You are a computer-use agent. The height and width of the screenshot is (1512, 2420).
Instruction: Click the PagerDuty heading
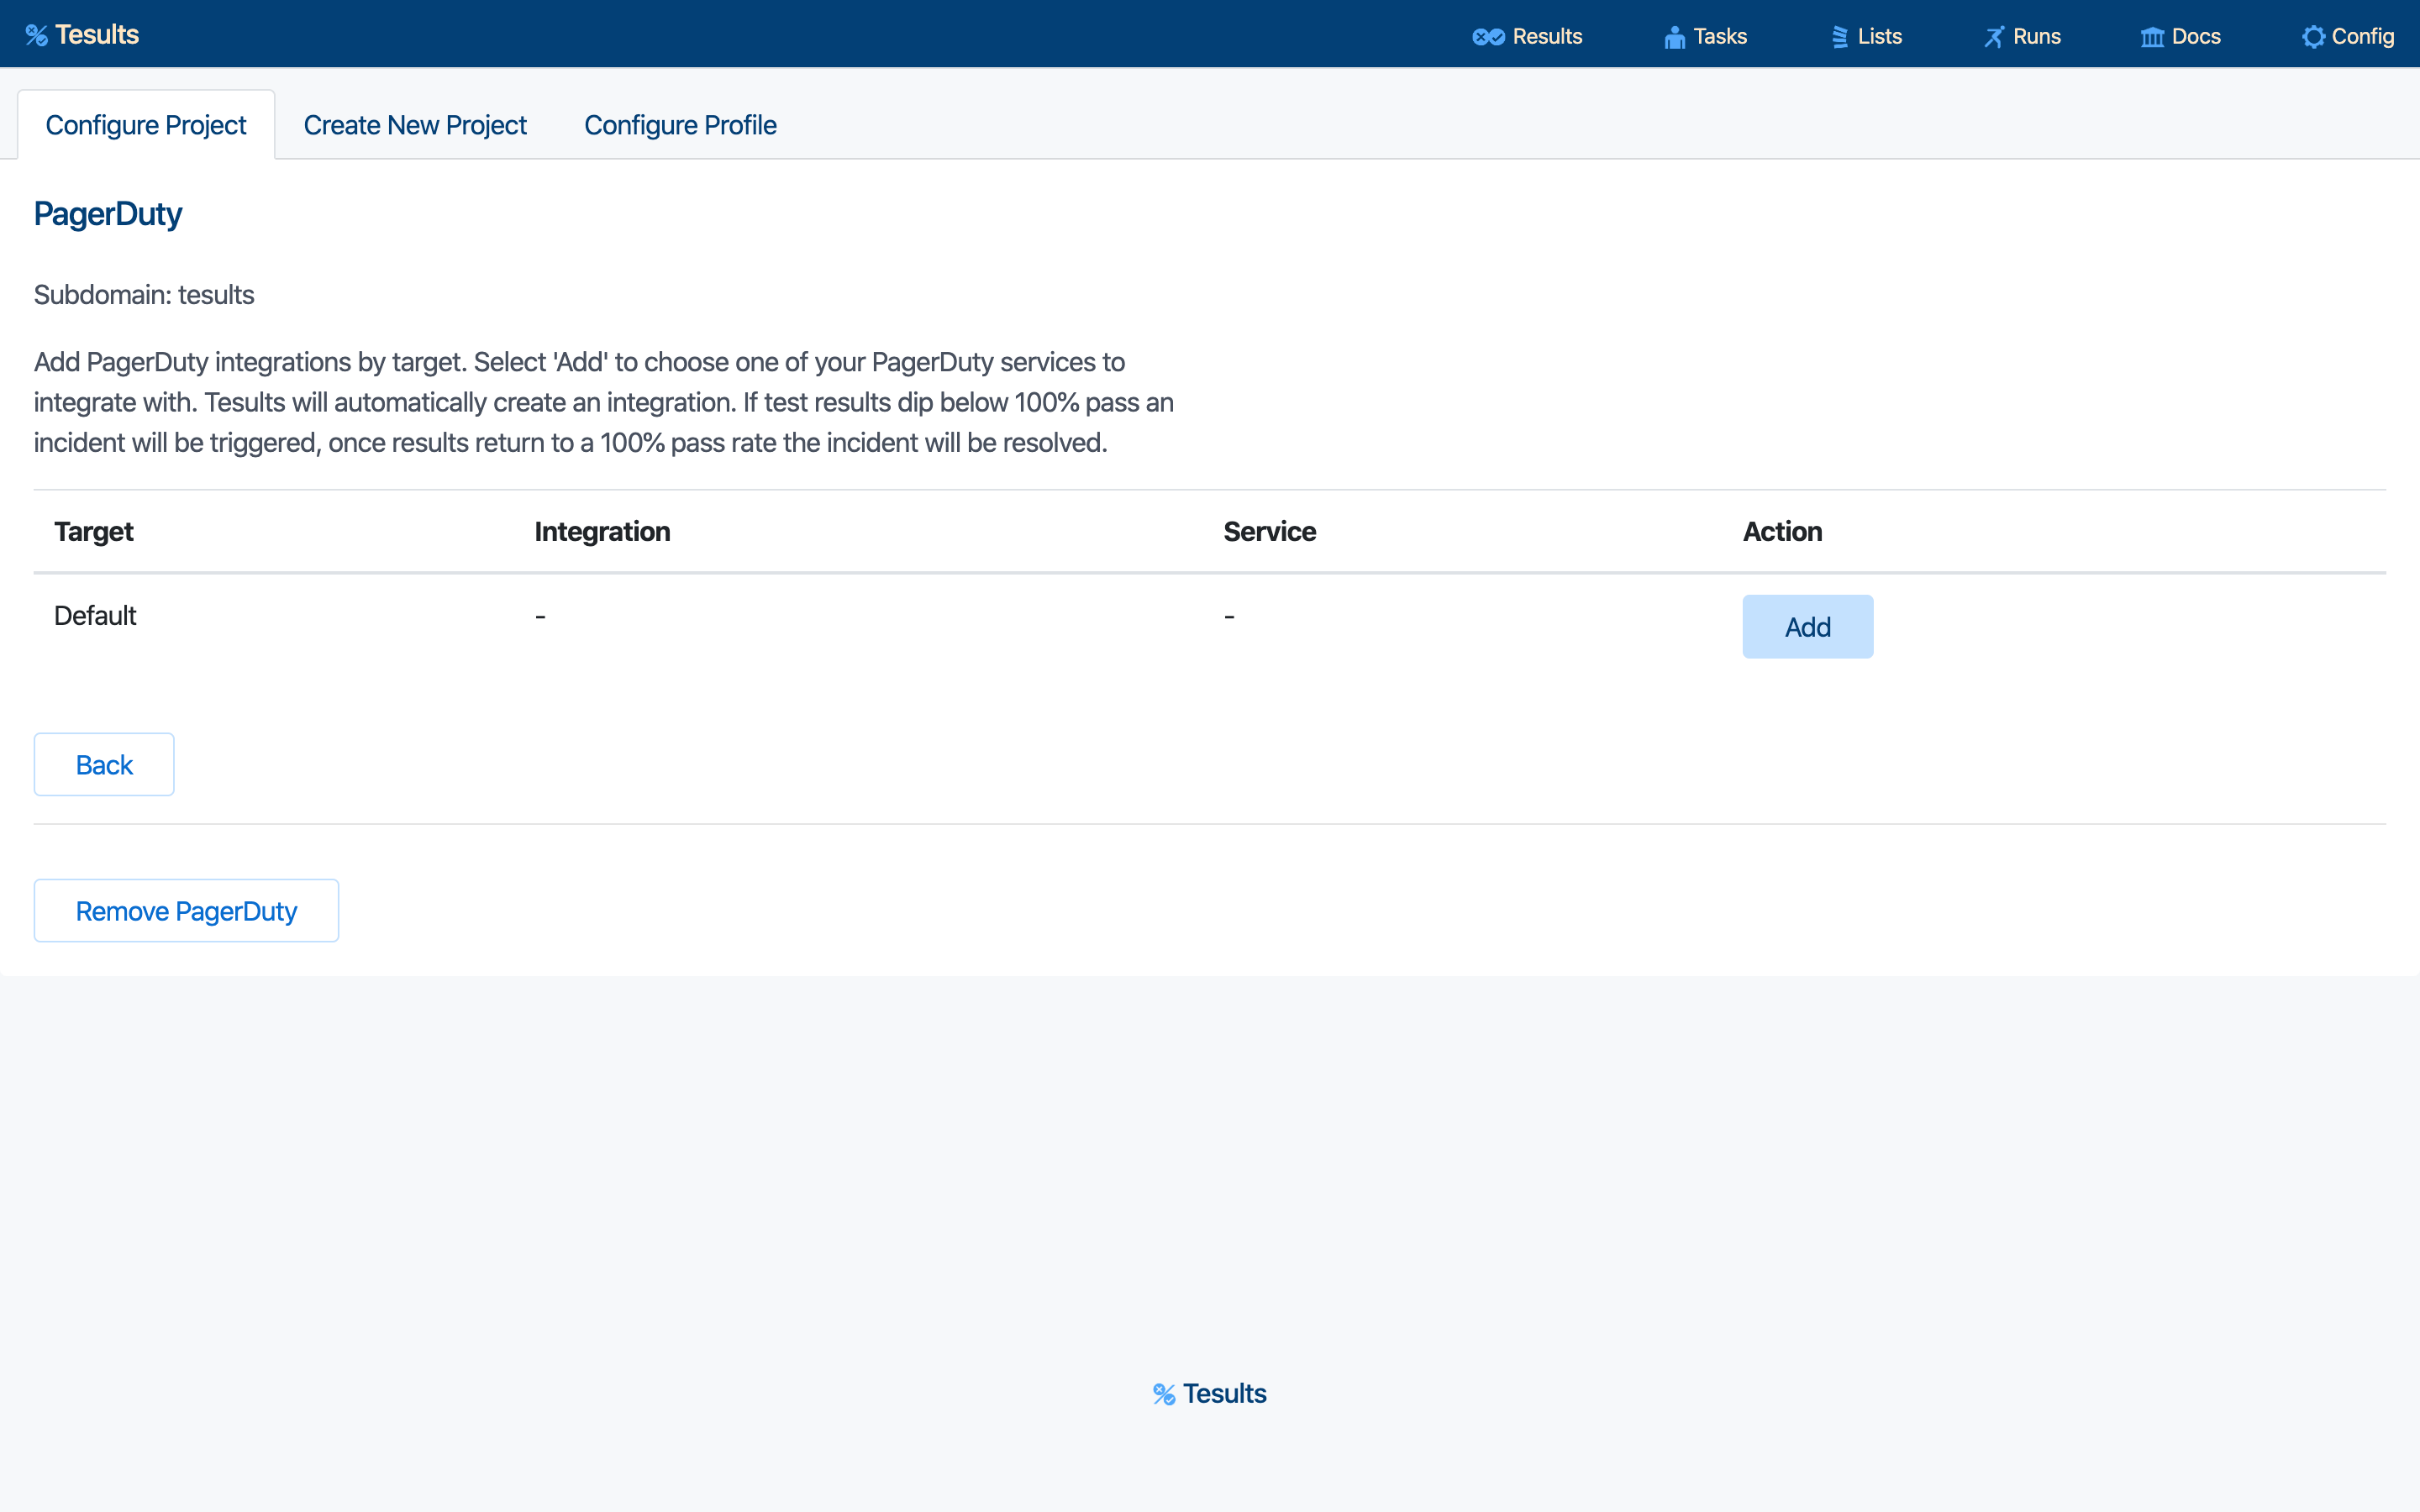tap(108, 214)
